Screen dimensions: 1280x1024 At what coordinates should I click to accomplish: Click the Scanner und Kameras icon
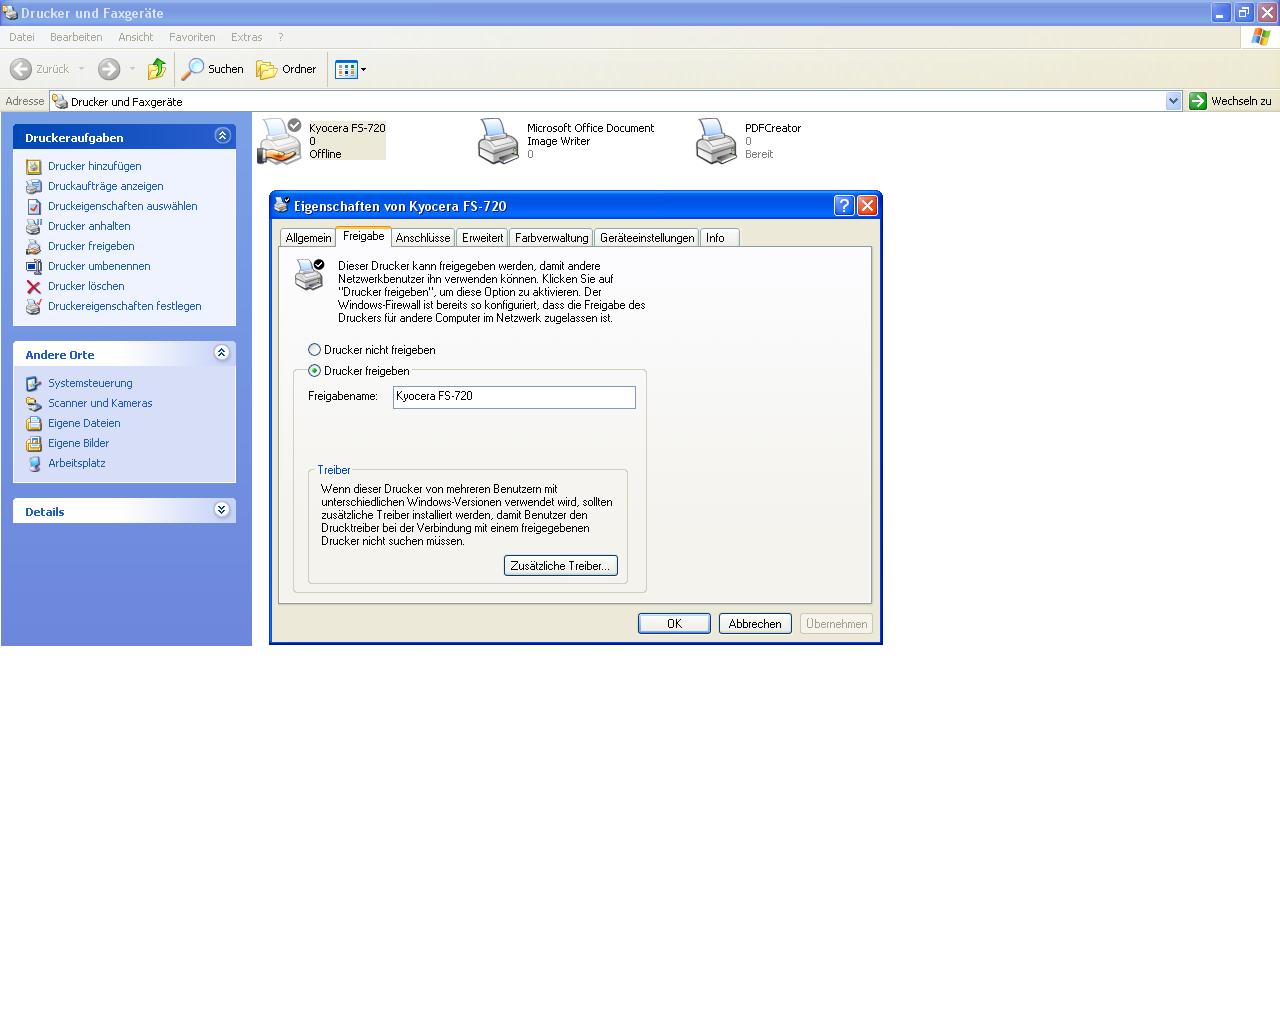pos(34,404)
